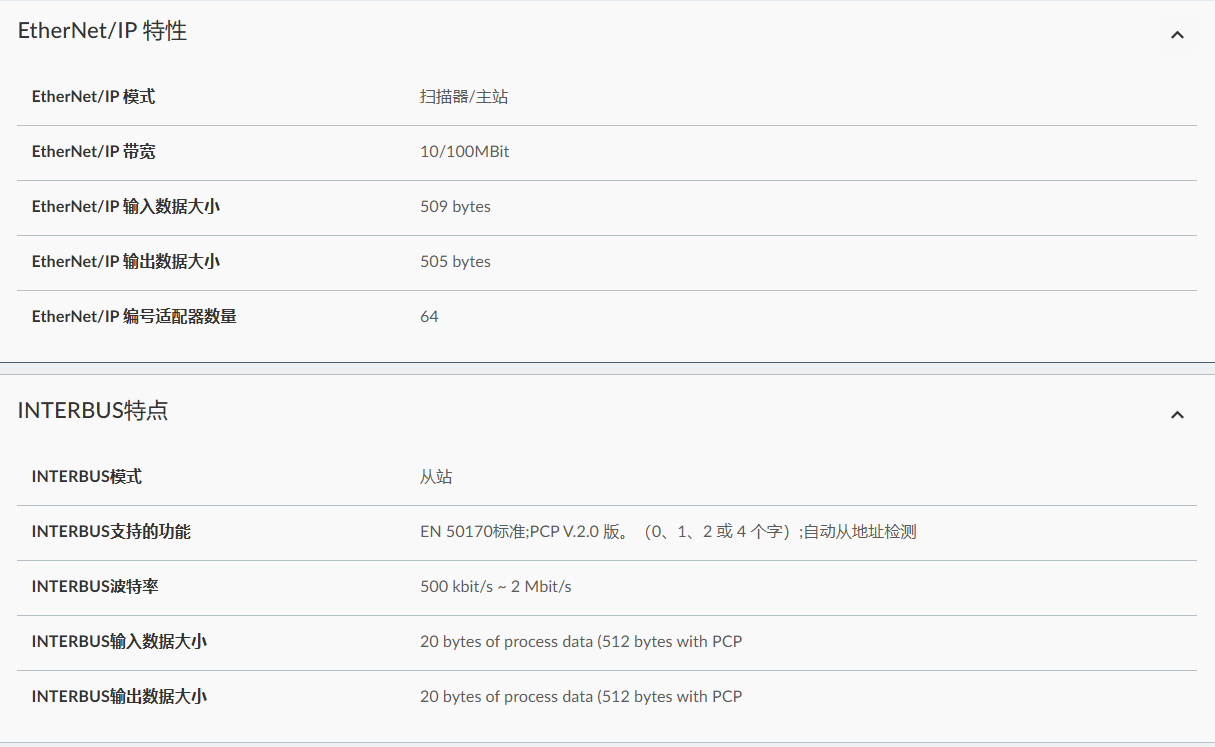Click the 10/100MBit bandwidth value
Screen dimensions: 1215x747
pos(464,152)
